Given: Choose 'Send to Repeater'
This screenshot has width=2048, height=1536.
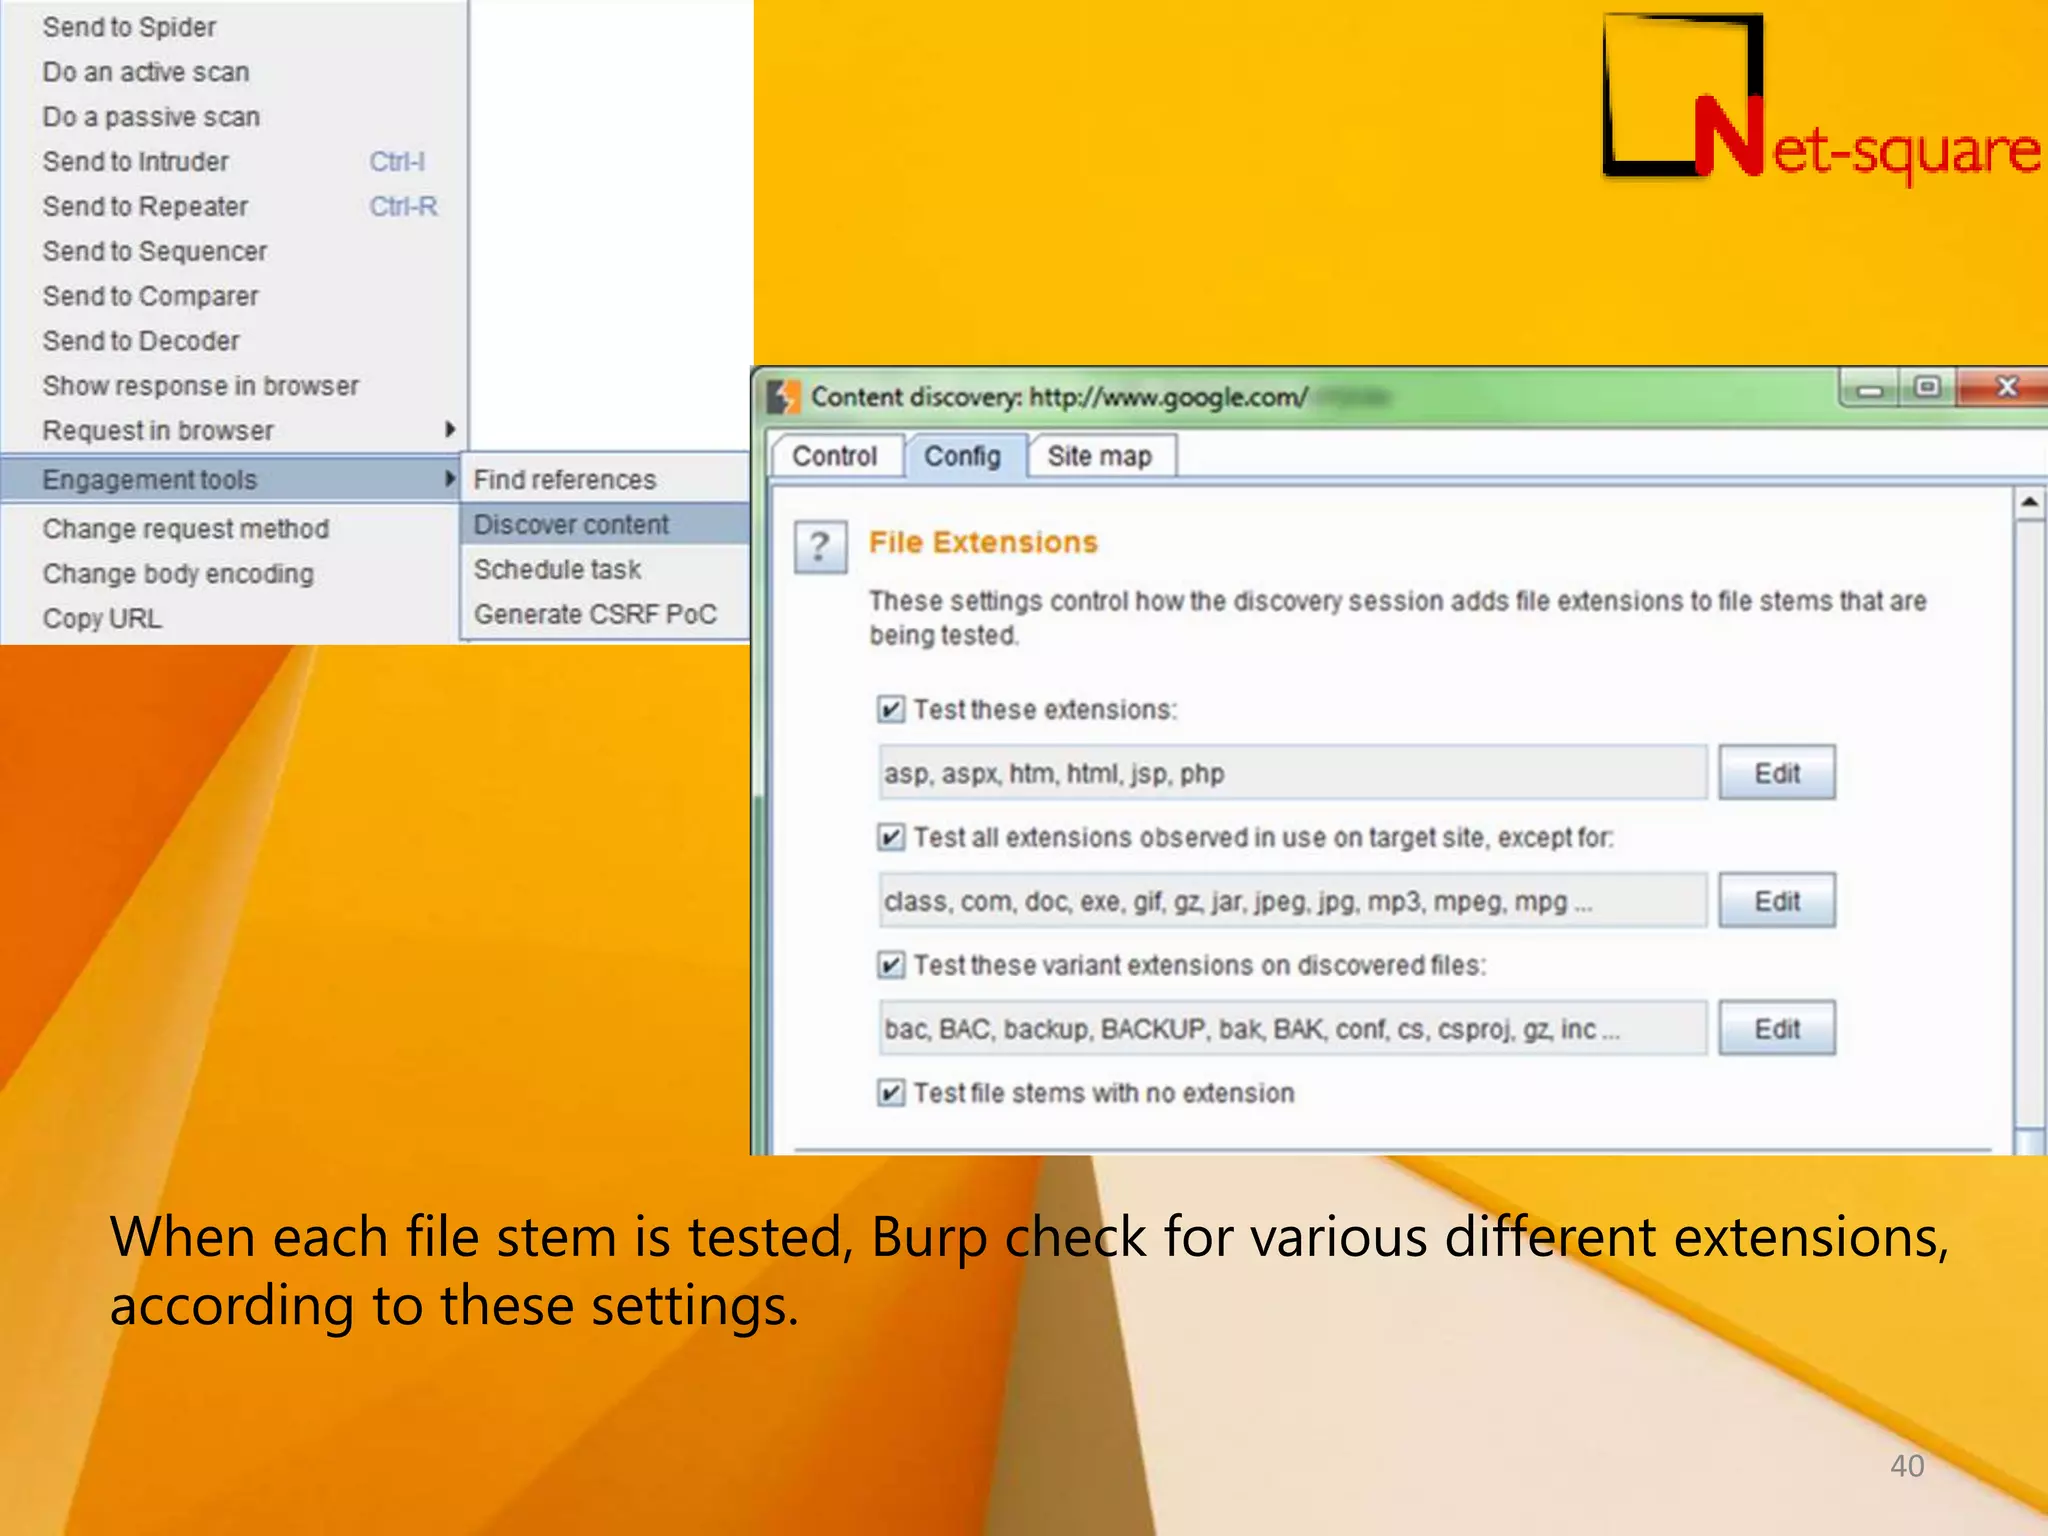Looking at the screenshot, I should (x=232, y=207).
